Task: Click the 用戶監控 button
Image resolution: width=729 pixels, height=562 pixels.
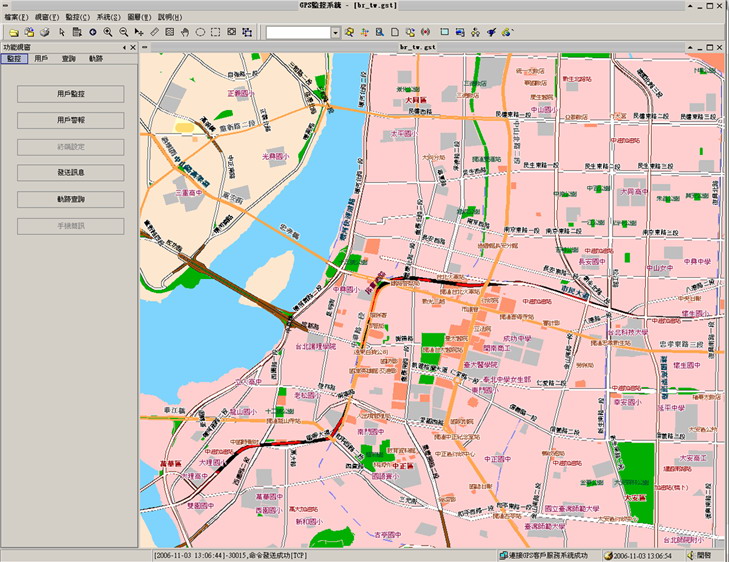Action: (x=70, y=94)
